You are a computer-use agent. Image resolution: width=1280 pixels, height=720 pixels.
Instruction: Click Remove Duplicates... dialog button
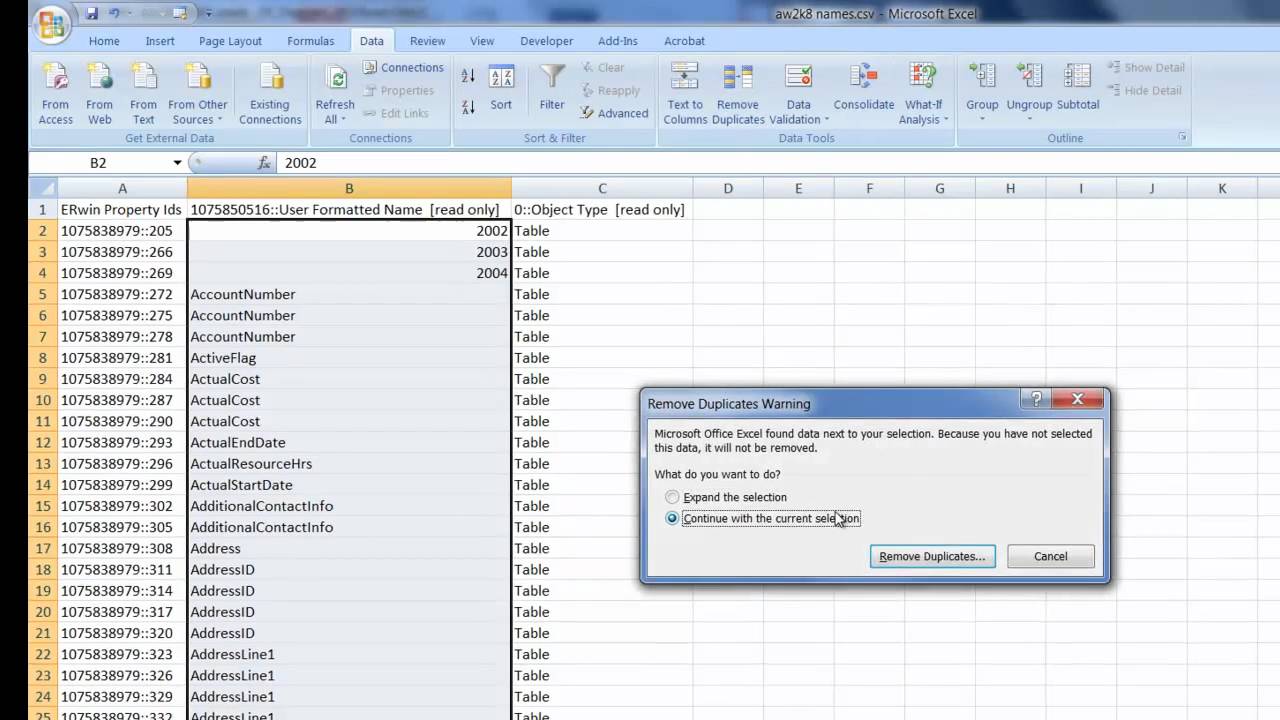pos(932,556)
